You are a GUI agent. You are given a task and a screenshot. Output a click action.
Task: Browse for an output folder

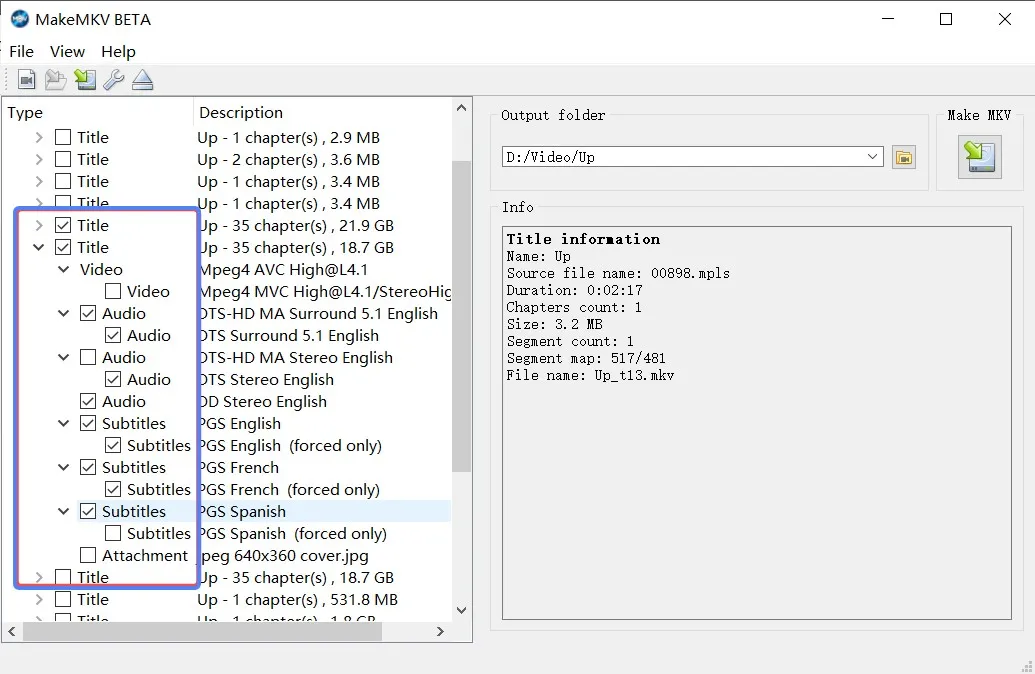903,157
